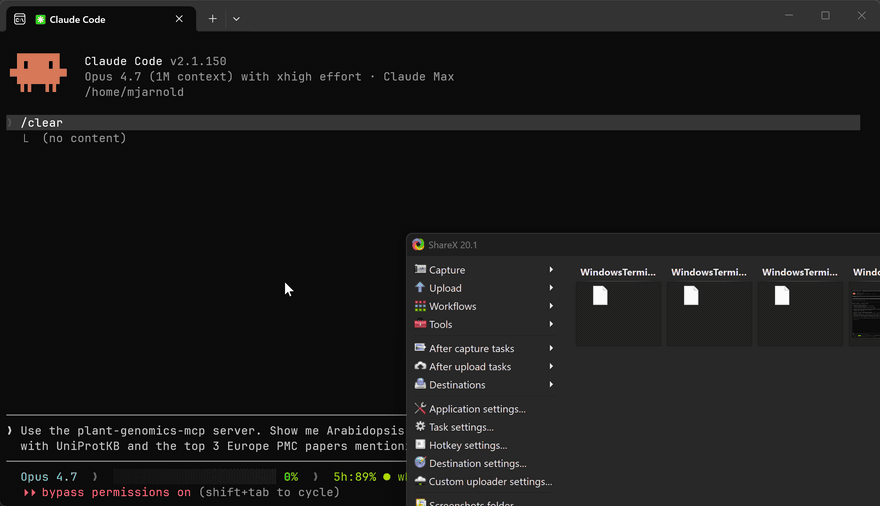The image size is (880, 506).
Task: Open the Destinations menu
Action: [484, 385]
